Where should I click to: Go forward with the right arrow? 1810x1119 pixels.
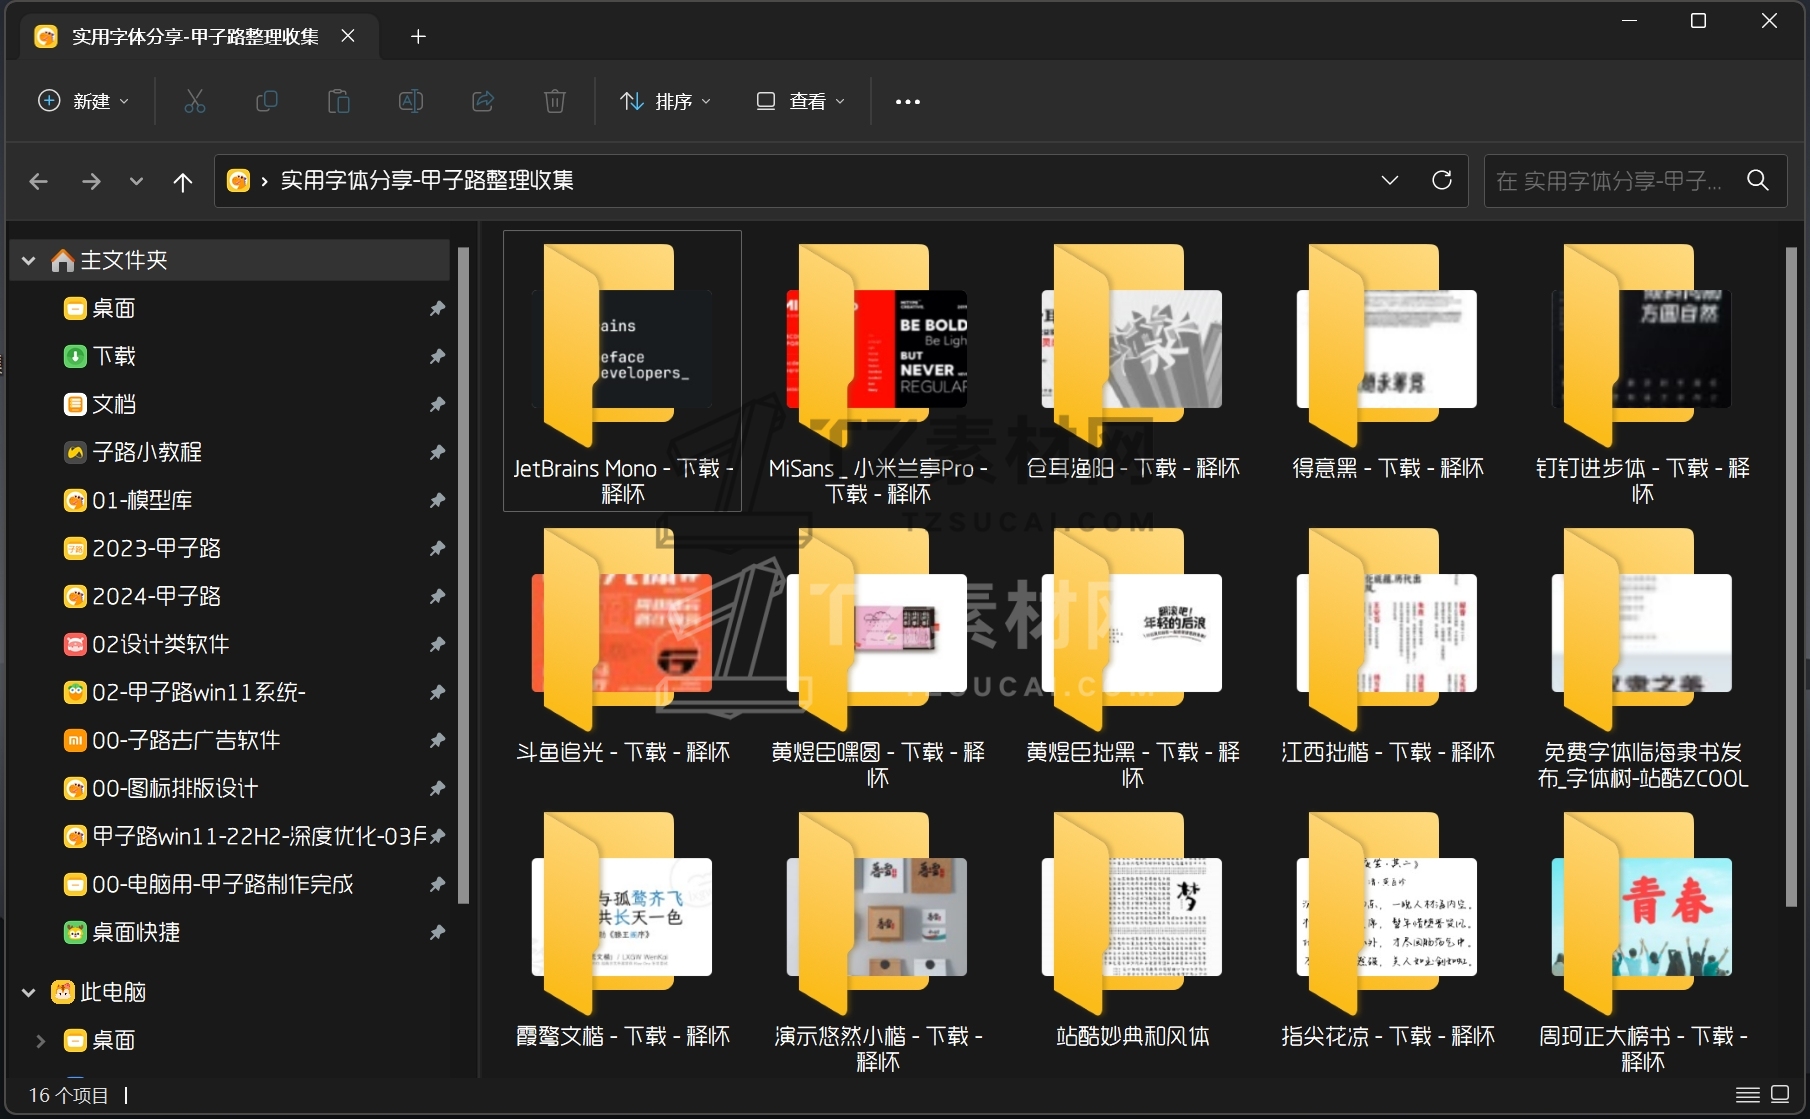click(x=91, y=181)
